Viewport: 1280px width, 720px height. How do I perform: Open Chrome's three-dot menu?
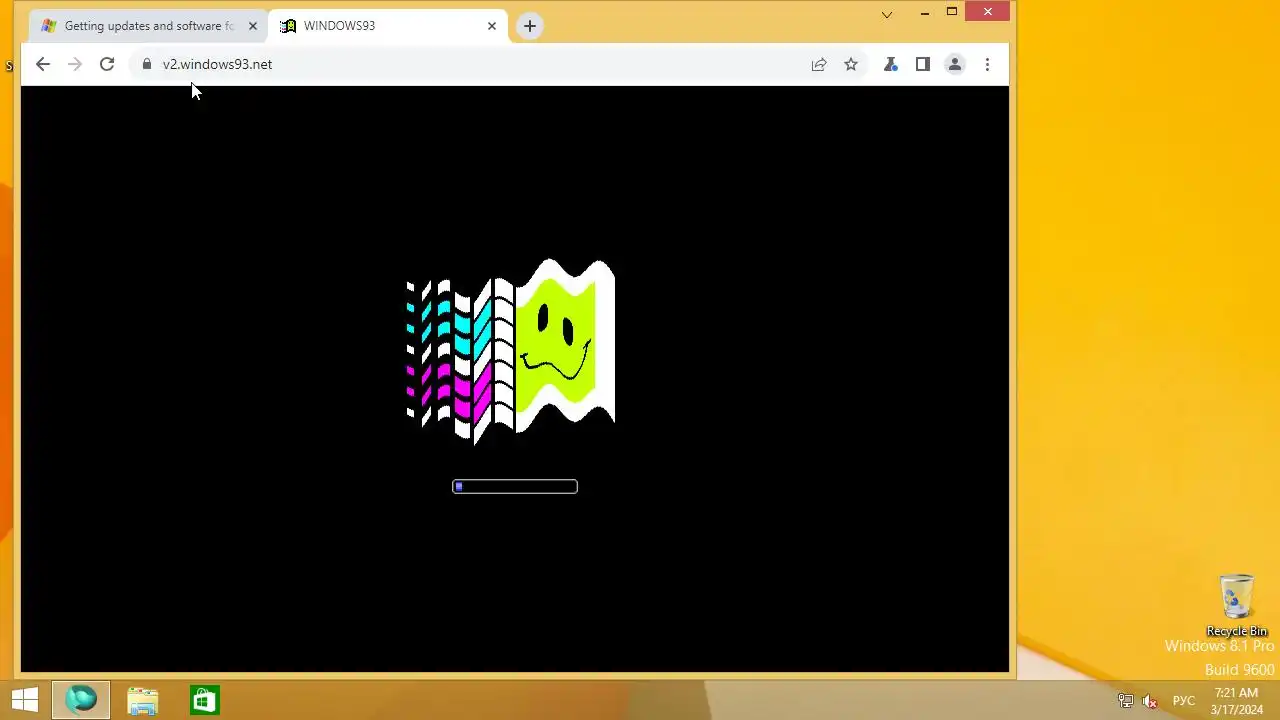[x=987, y=64]
